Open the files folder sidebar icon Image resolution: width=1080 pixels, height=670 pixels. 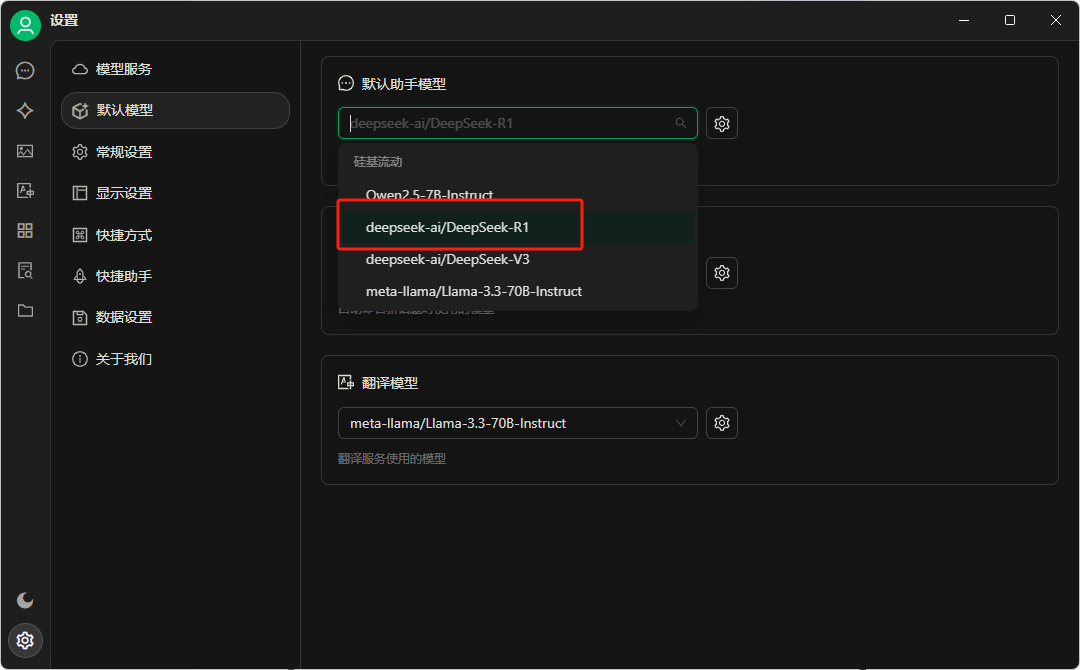click(x=25, y=311)
